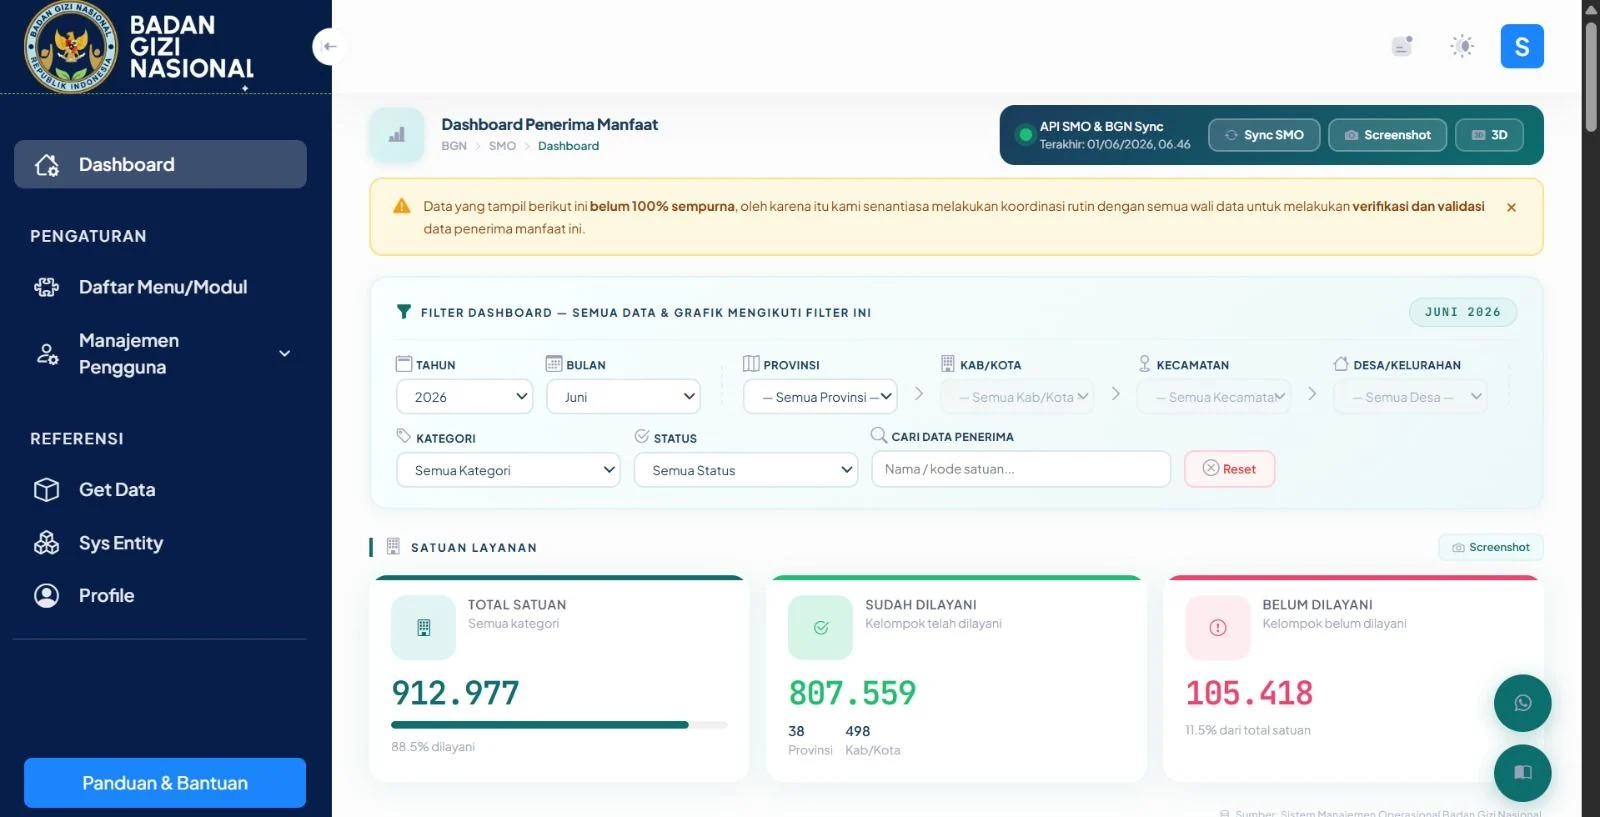Open the notifications message icon
Image resolution: width=1600 pixels, height=817 pixels.
[1402, 46]
